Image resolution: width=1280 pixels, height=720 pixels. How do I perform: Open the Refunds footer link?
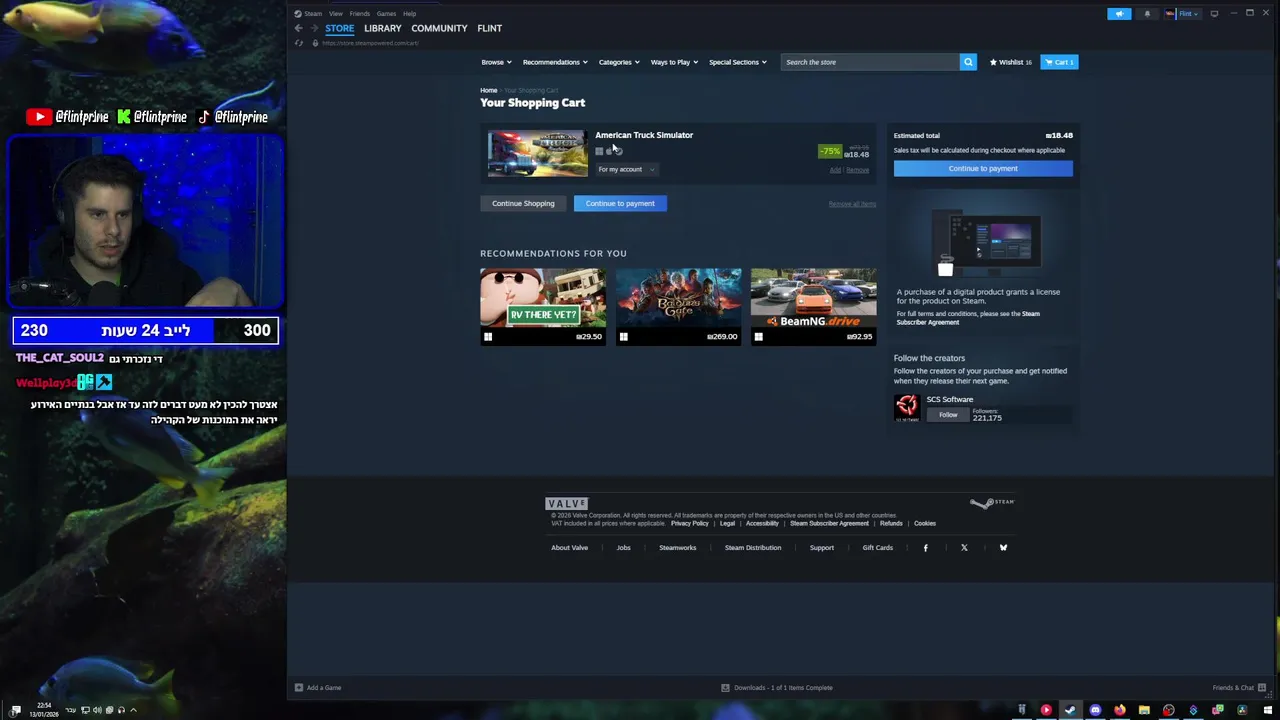coord(891,523)
